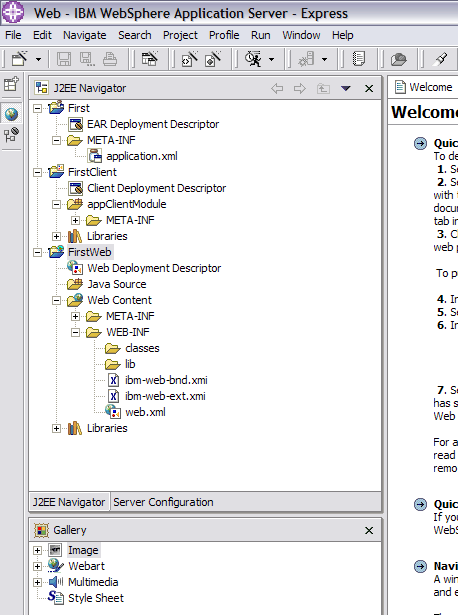Open the server gear dropdown arrow

coord(324,60)
